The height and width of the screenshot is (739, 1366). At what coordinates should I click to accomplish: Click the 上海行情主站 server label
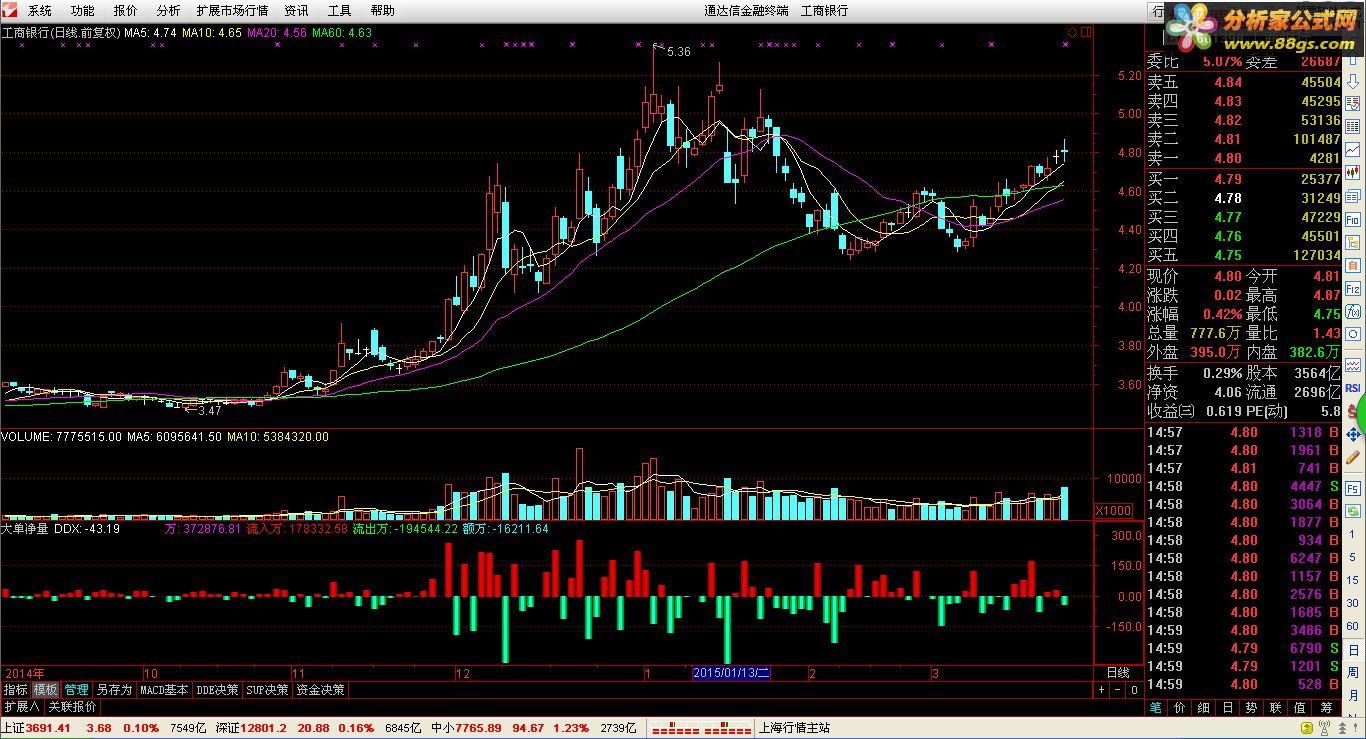pos(794,728)
